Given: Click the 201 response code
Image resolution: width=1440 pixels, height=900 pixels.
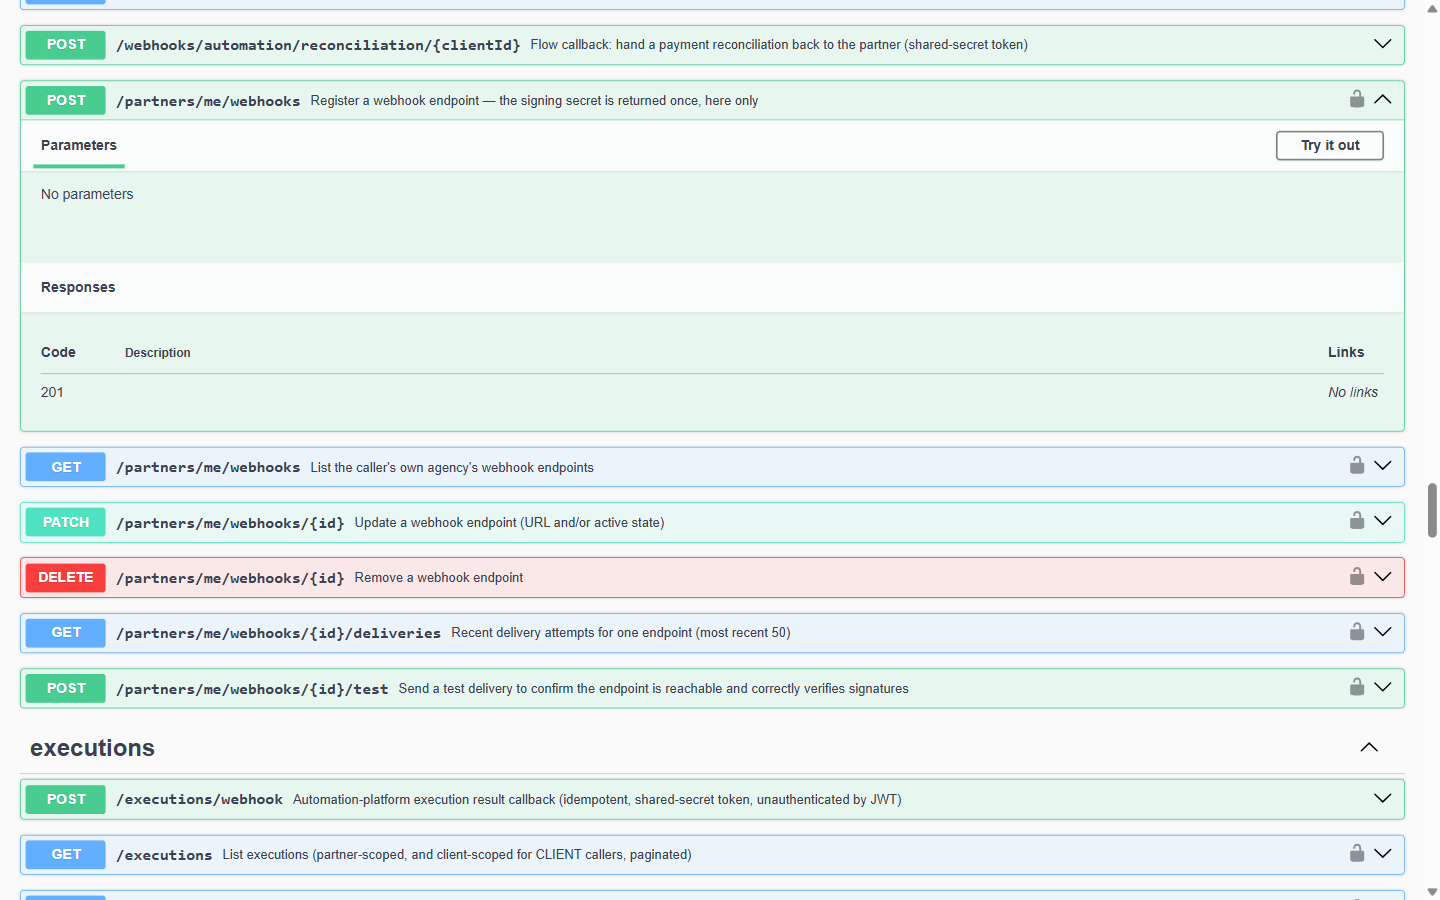Looking at the screenshot, I should (x=52, y=392).
